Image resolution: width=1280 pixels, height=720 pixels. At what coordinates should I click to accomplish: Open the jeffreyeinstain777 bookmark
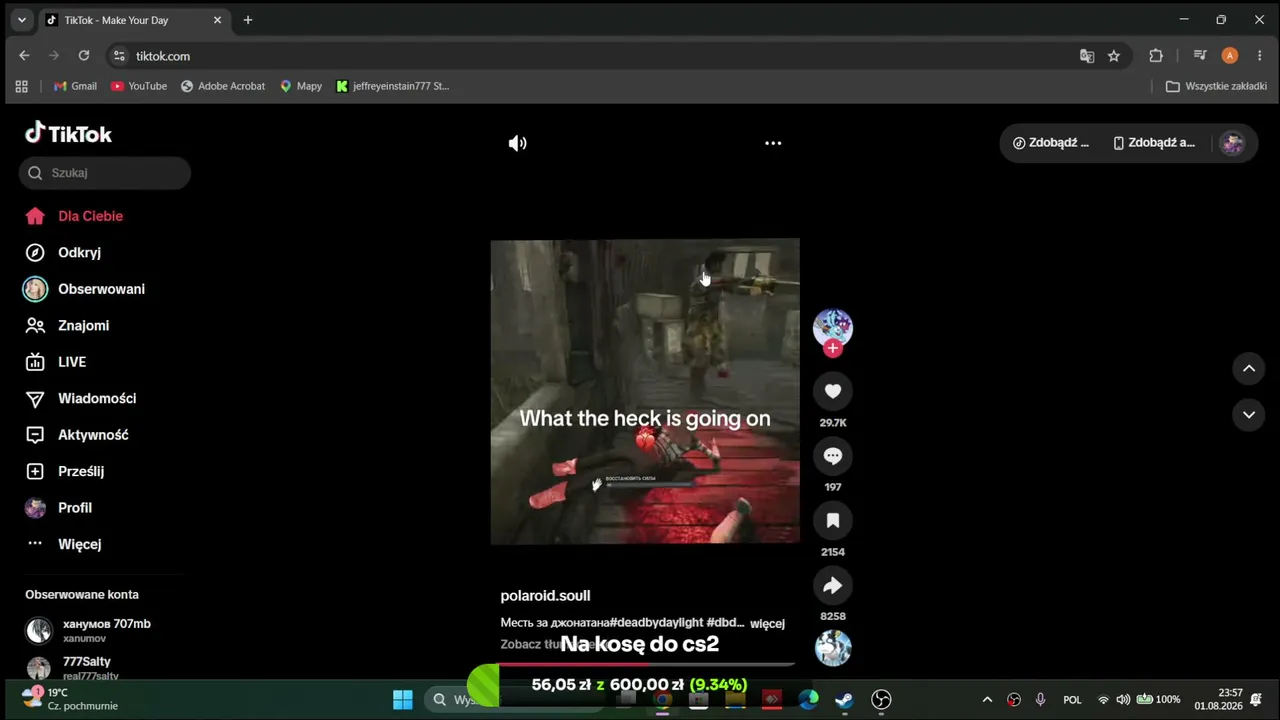393,86
